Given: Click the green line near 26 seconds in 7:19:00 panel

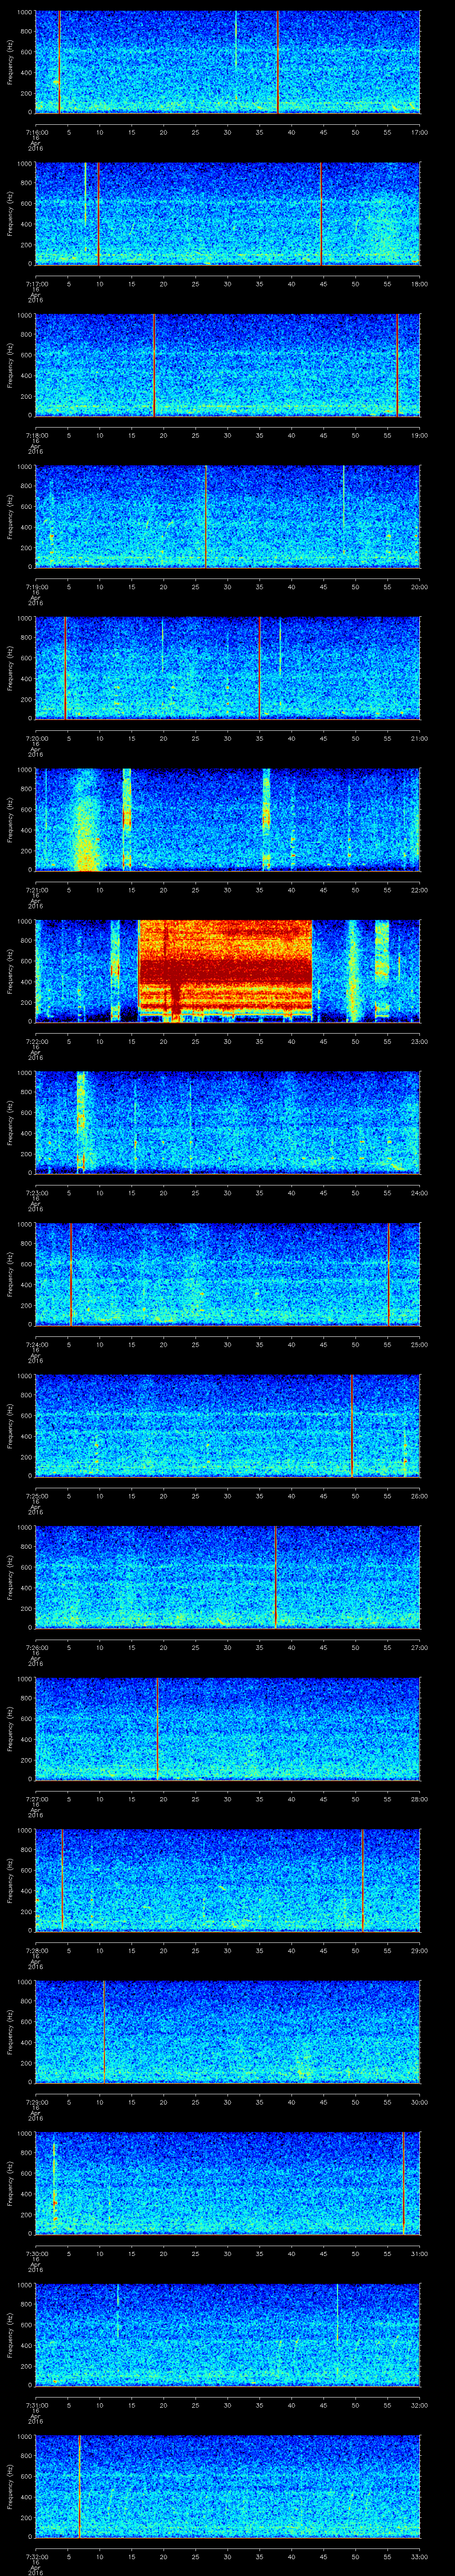Looking at the screenshot, I should 206,517.
